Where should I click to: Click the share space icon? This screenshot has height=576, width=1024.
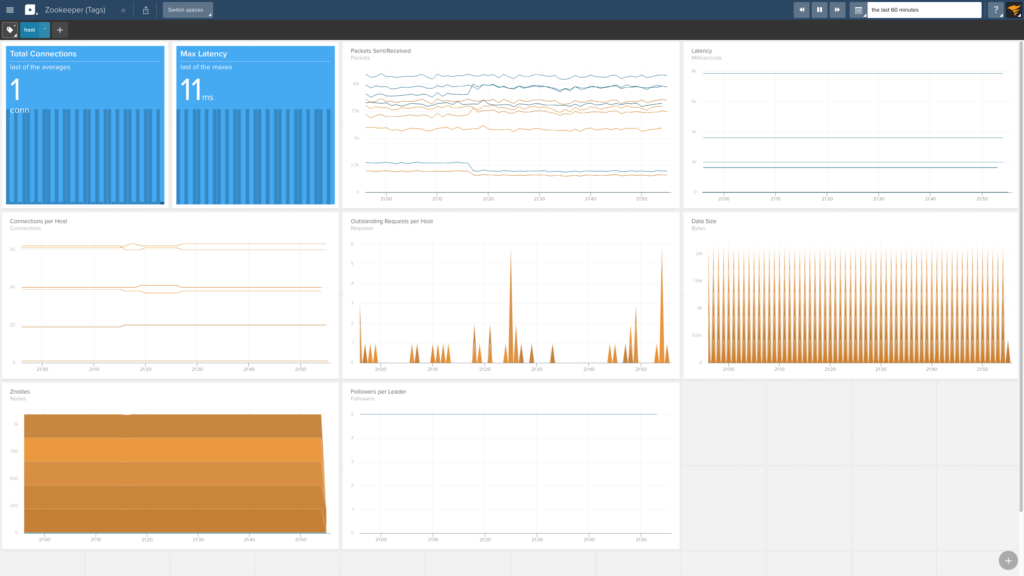pyautogui.click(x=146, y=10)
